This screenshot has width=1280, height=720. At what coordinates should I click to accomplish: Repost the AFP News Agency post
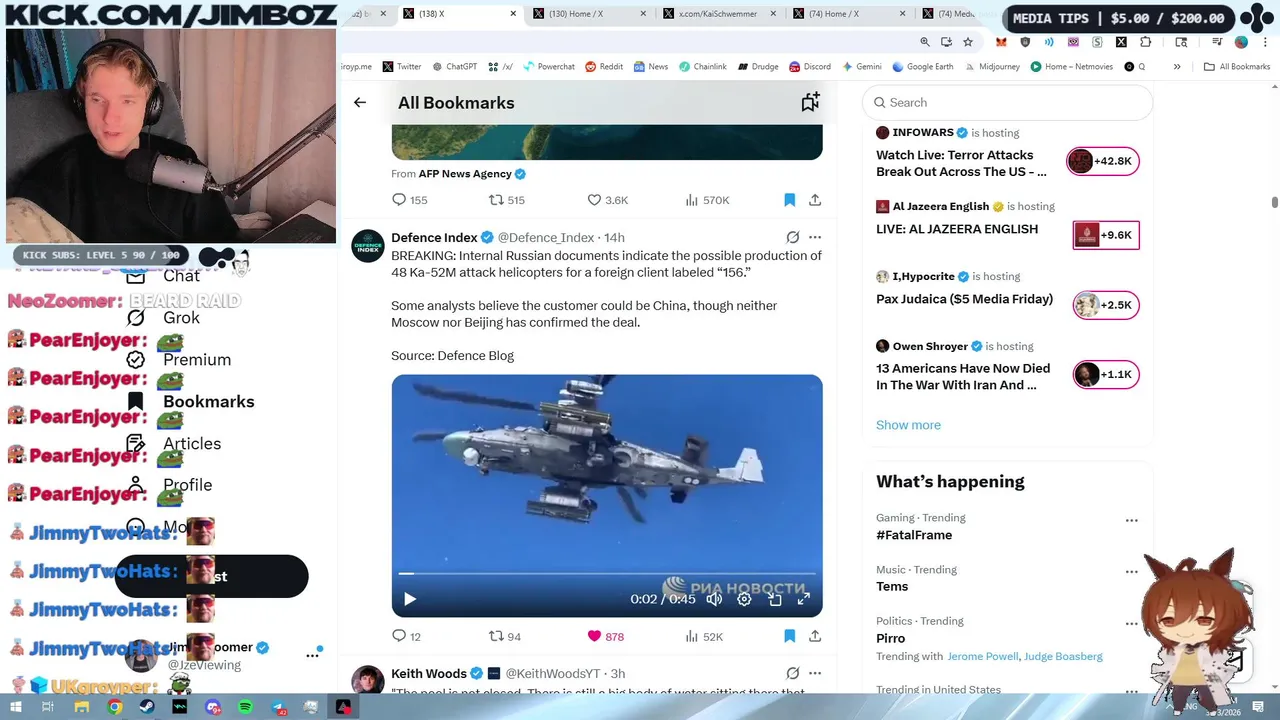point(506,200)
